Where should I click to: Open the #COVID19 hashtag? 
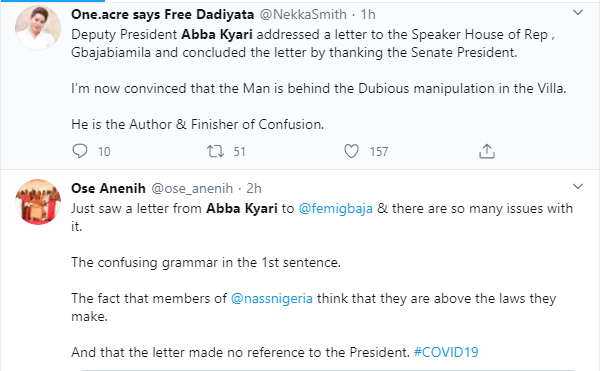pyautogui.click(x=446, y=352)
